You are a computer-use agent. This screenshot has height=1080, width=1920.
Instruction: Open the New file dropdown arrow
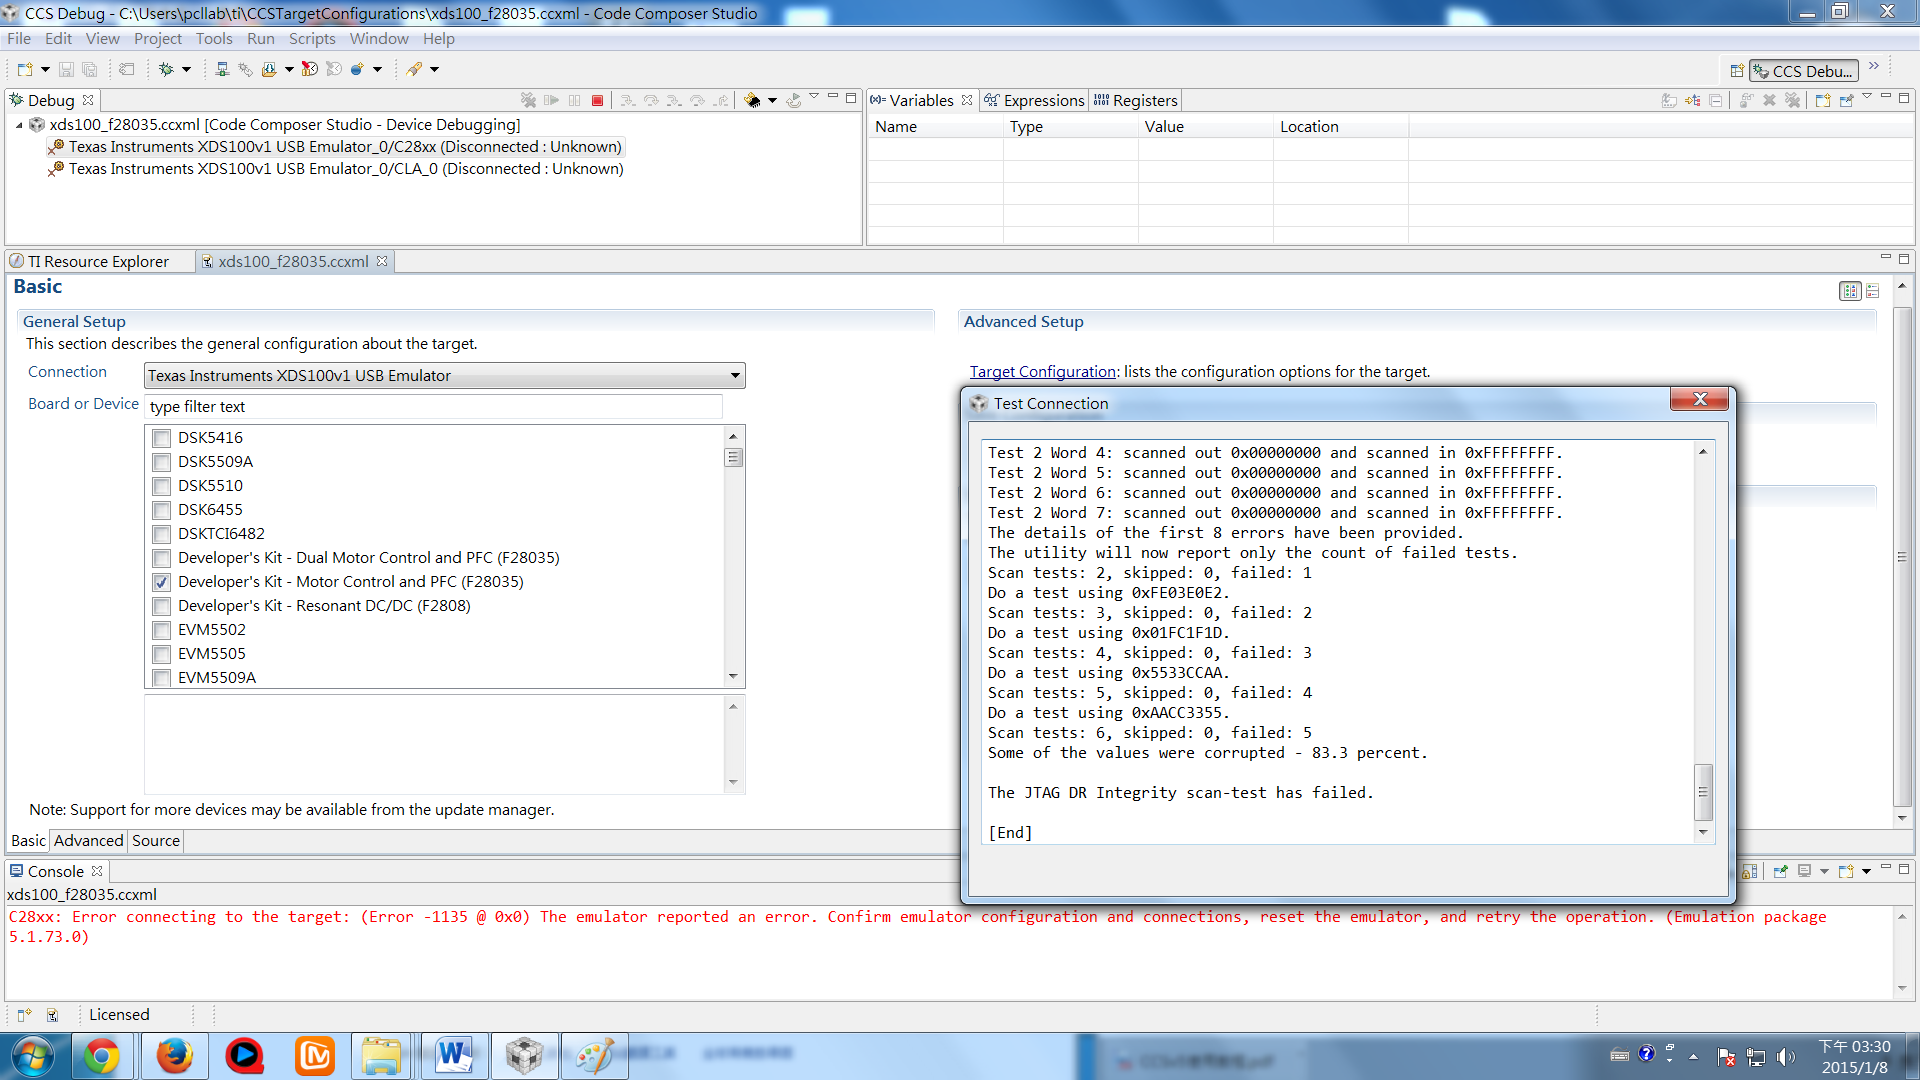click(45, 69)
